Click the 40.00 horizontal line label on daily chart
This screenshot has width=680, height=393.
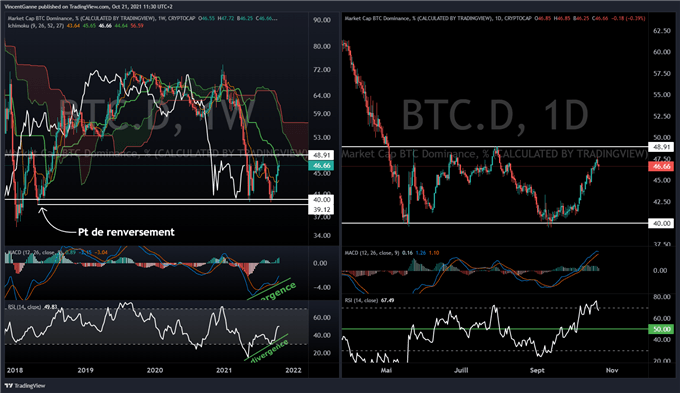[662, 223]
